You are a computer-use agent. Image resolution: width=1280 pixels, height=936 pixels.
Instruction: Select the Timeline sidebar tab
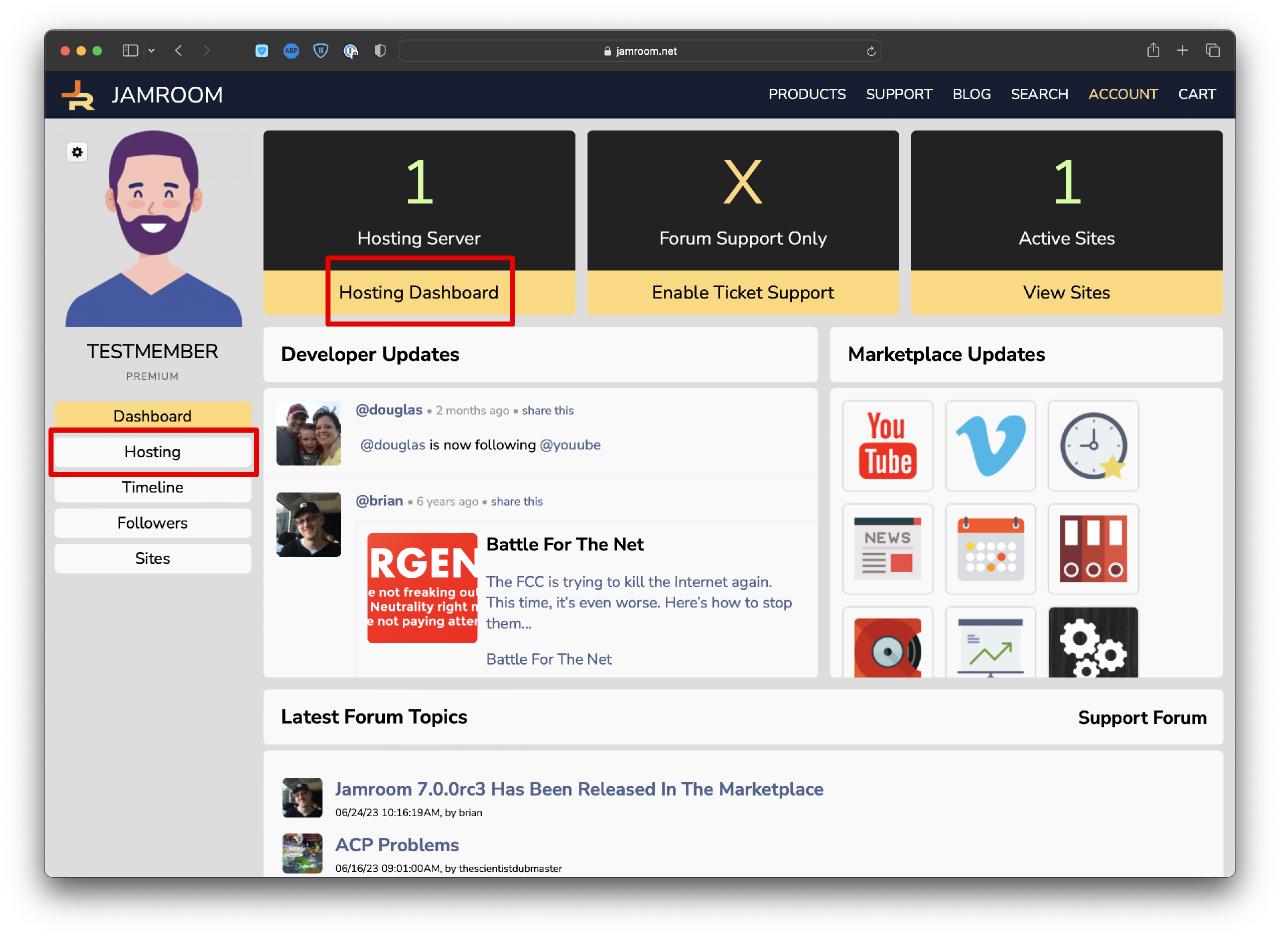point(153,487)
